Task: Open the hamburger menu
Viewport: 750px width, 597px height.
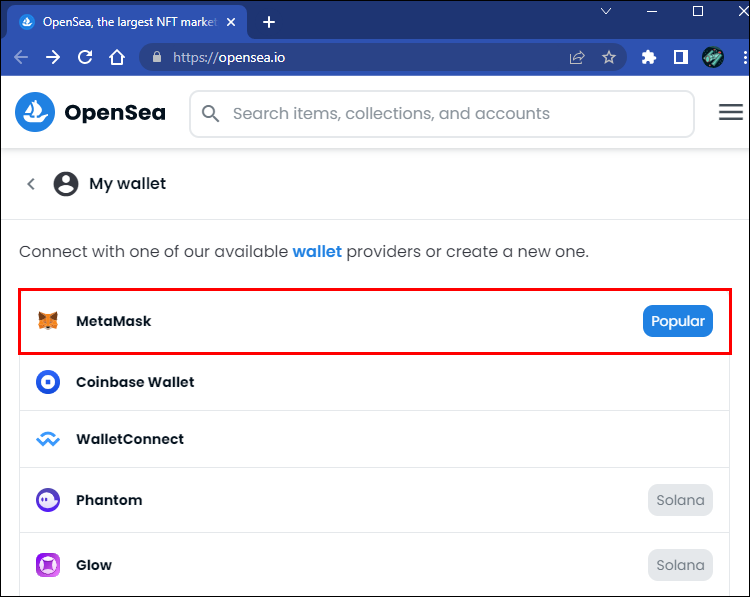Action: pyautogui.click(x=731, y=113)
